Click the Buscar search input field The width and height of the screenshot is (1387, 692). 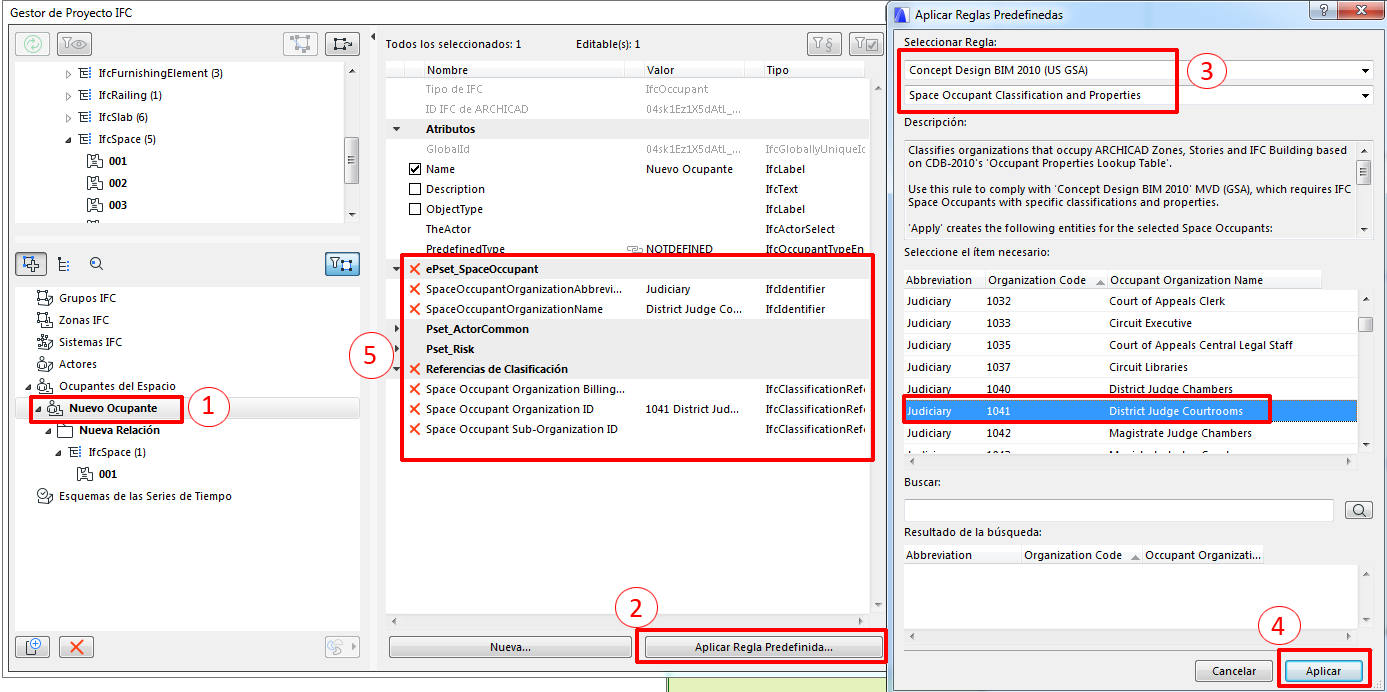[x=1119, y=510]
